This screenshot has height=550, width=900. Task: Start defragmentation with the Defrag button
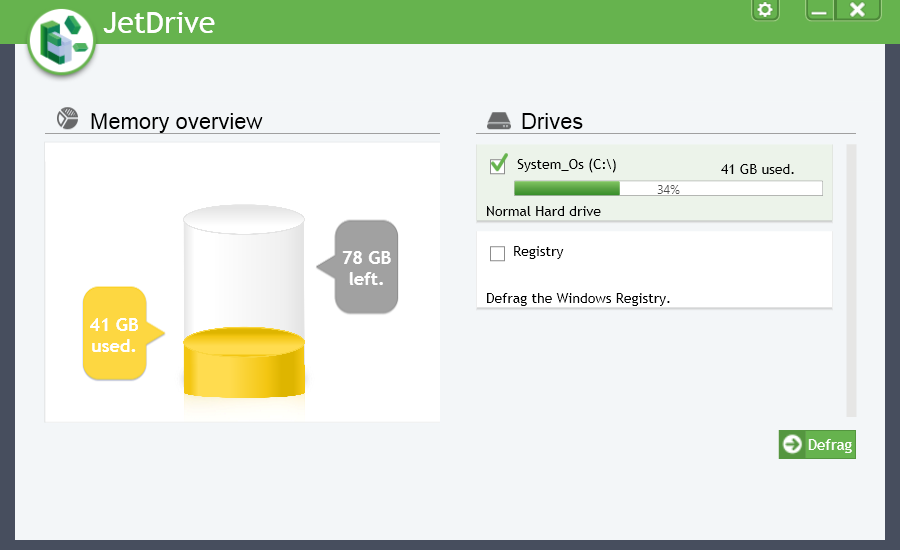pos(818,445)
